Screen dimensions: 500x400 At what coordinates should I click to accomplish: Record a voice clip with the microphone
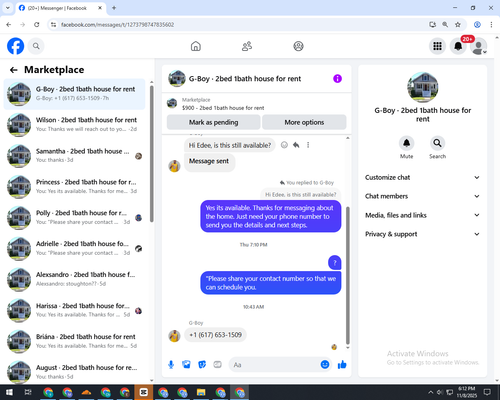coord(171,365)
